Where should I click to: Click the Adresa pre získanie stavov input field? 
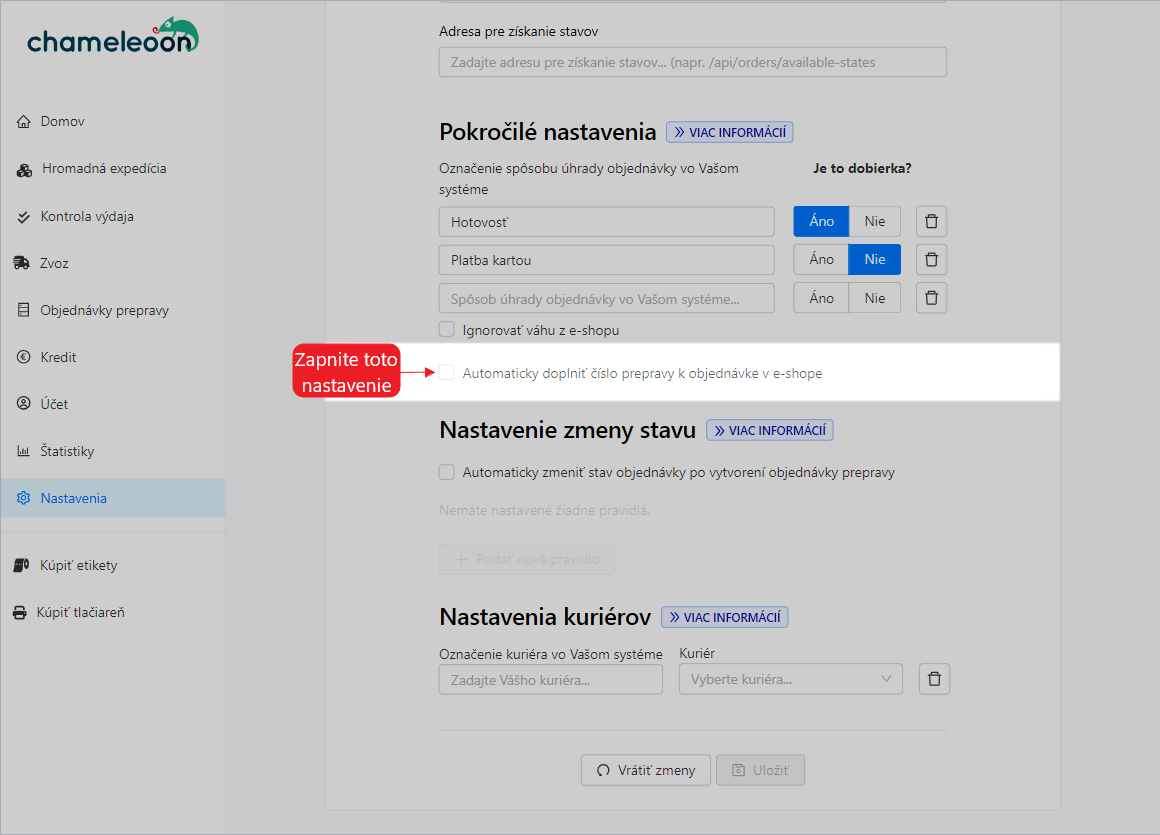[692, 61]
